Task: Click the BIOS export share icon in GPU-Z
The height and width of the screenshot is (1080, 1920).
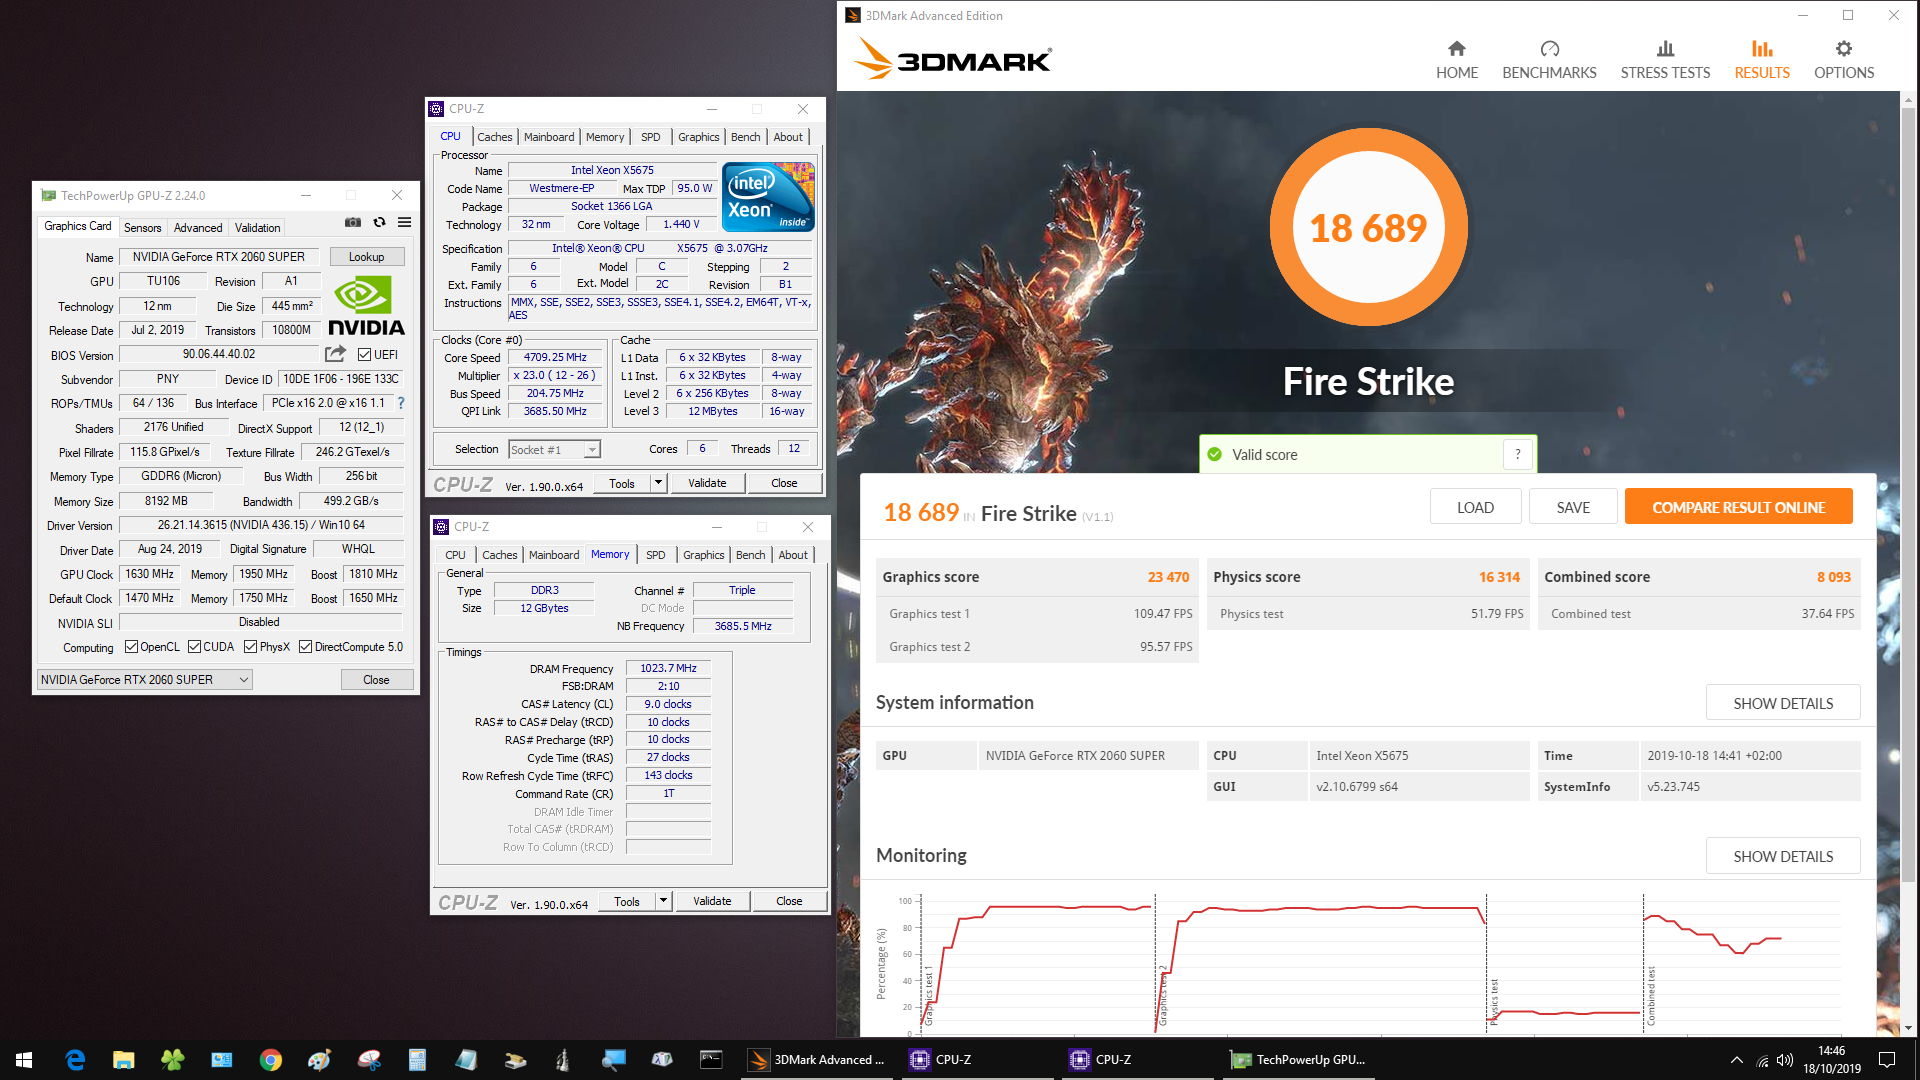Action: [335, 354]
